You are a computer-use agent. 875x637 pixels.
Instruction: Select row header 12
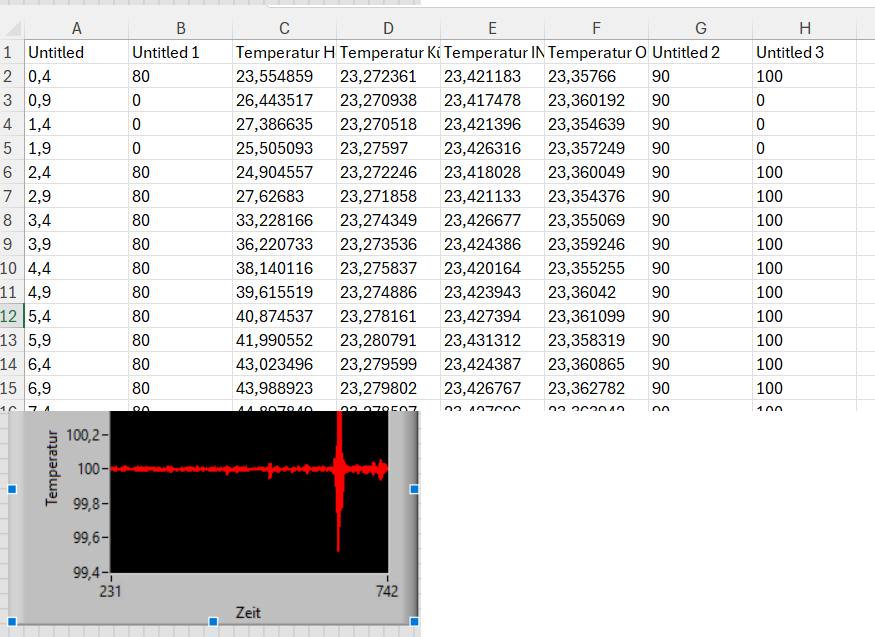tap(12, 316)
